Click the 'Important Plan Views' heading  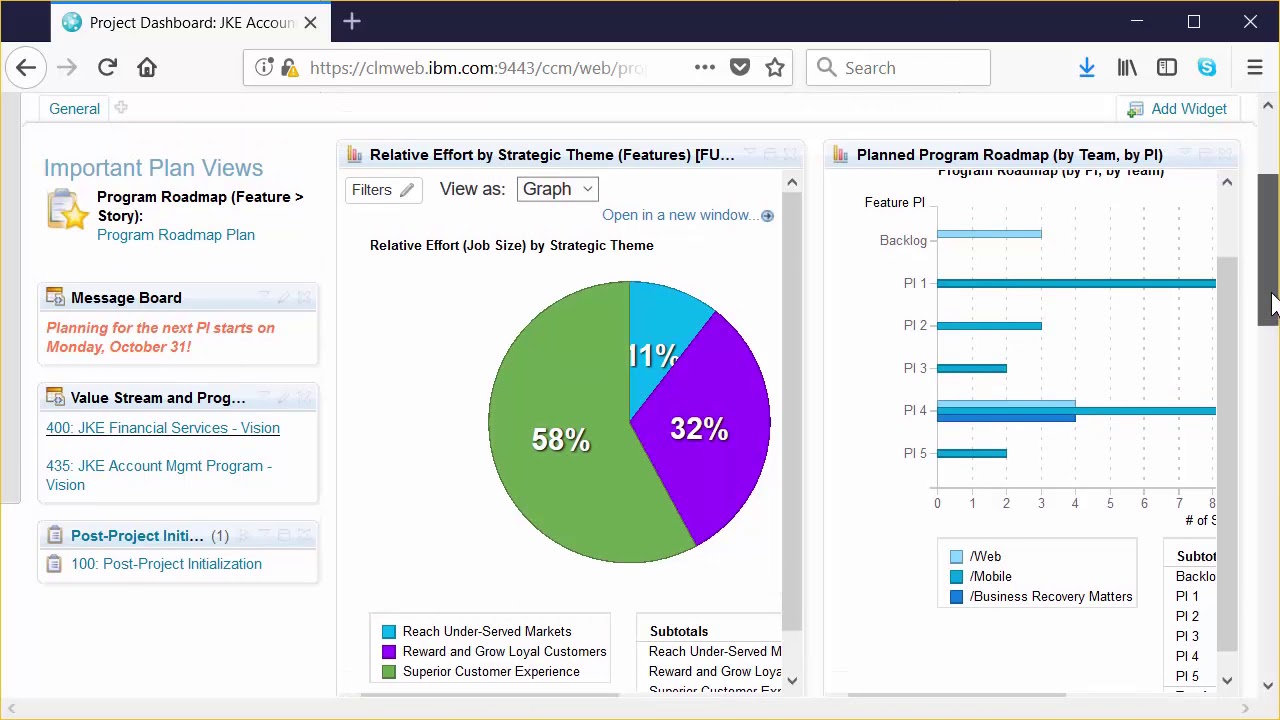tap(153, 168)
